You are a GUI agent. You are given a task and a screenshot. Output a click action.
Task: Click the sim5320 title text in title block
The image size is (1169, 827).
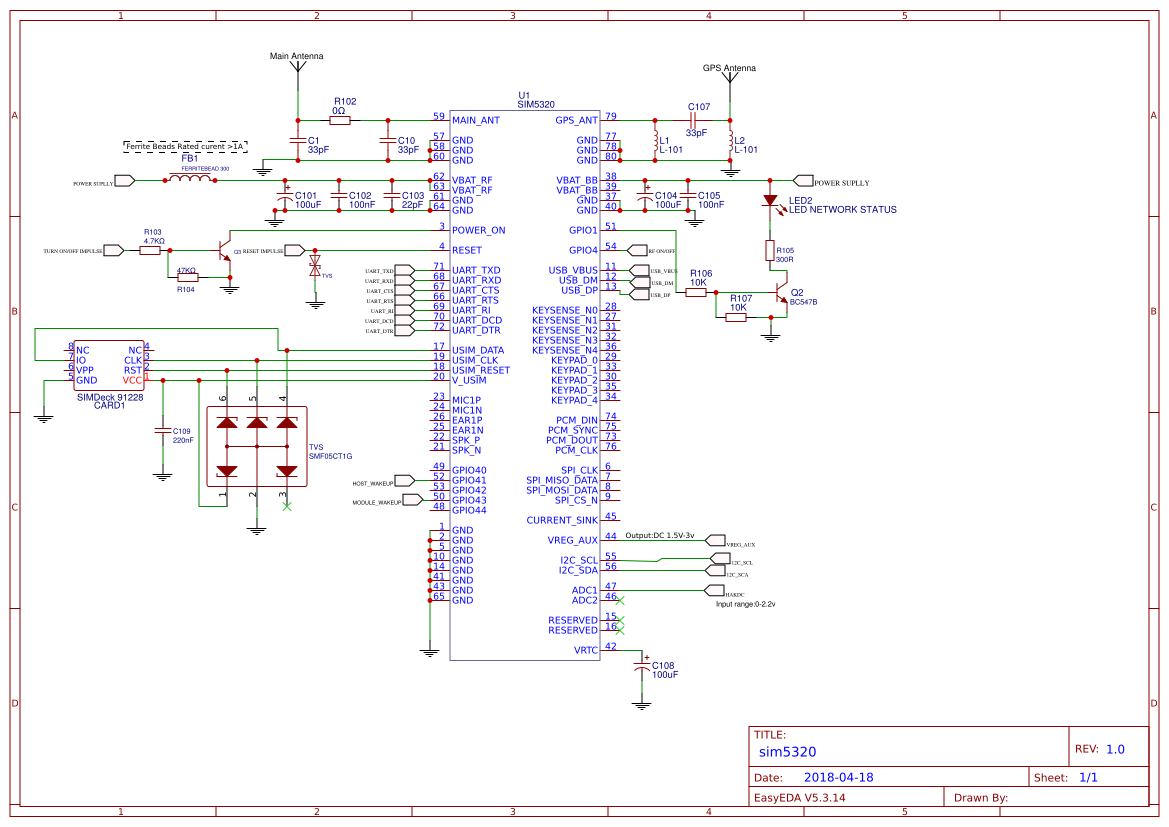(789, 751)
